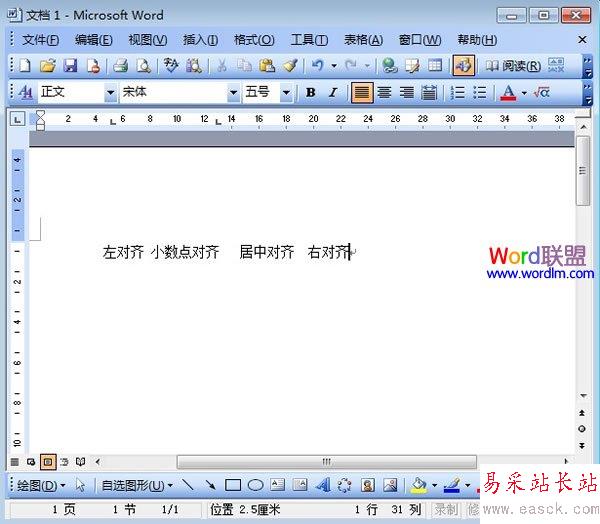This screenshot has width=600, height=524.
Task: Click the vertical scrollbar thumb
Action: [582, 171]
